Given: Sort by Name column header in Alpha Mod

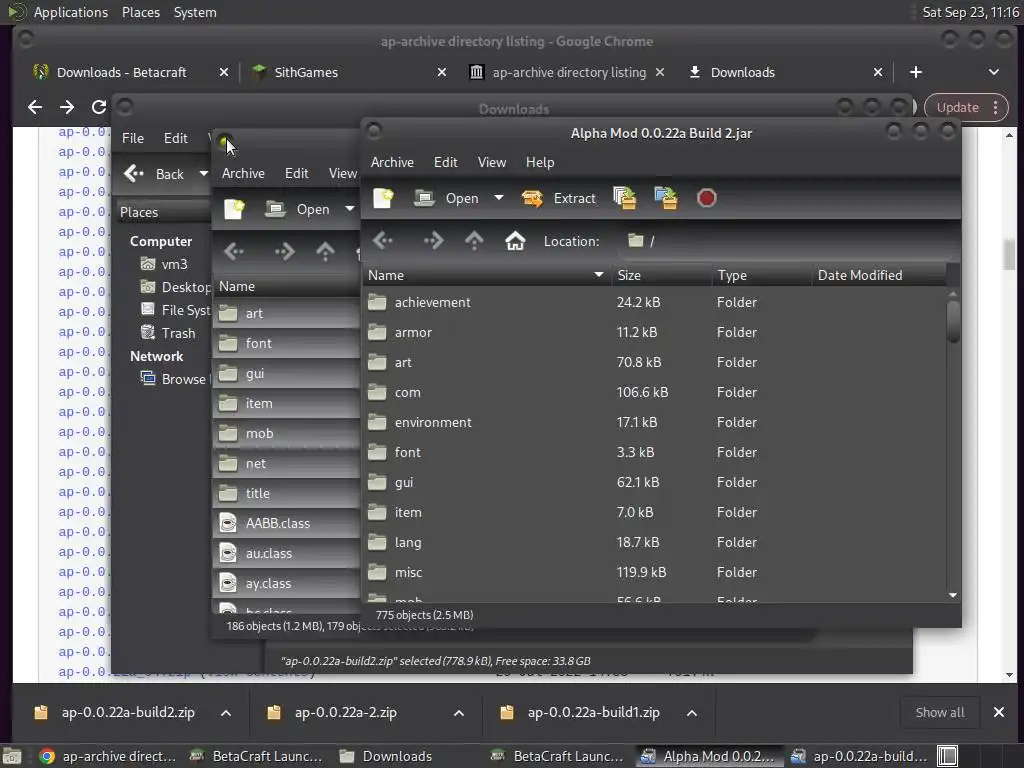Looking at the screenshot, I should pos(487,276).
